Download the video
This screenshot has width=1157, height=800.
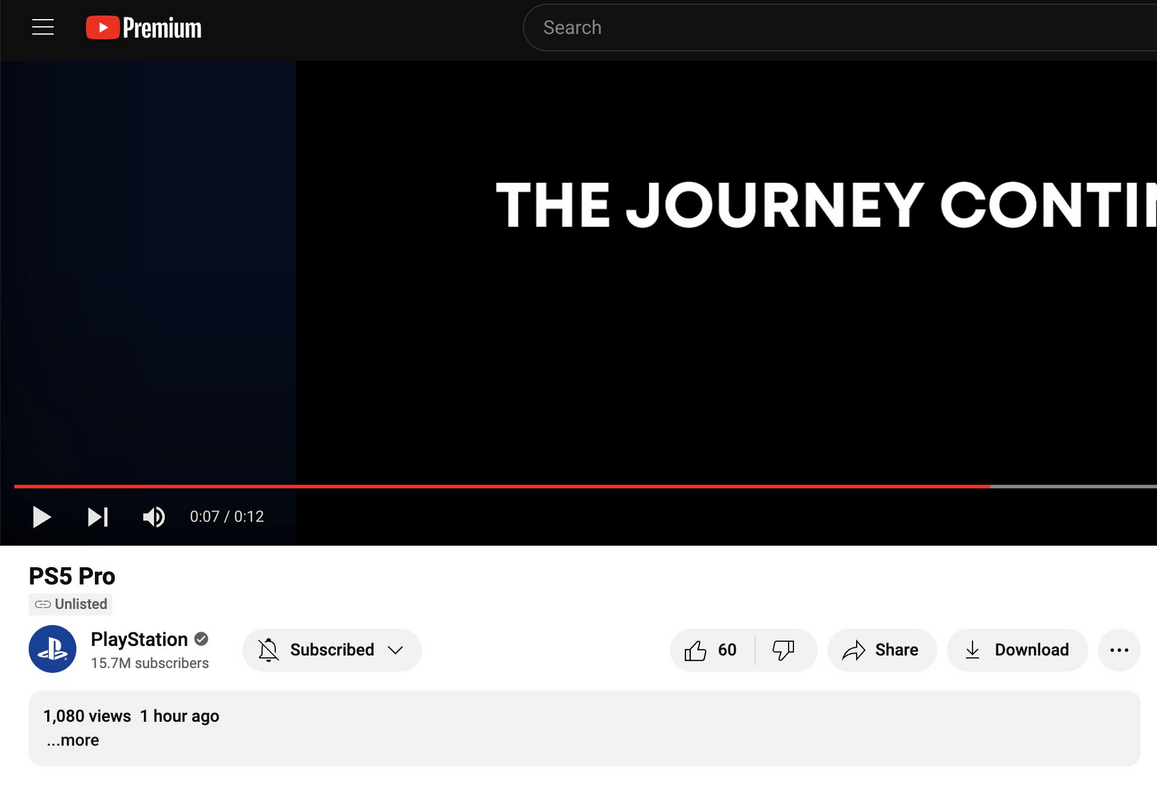click(x=1018, y=649)
